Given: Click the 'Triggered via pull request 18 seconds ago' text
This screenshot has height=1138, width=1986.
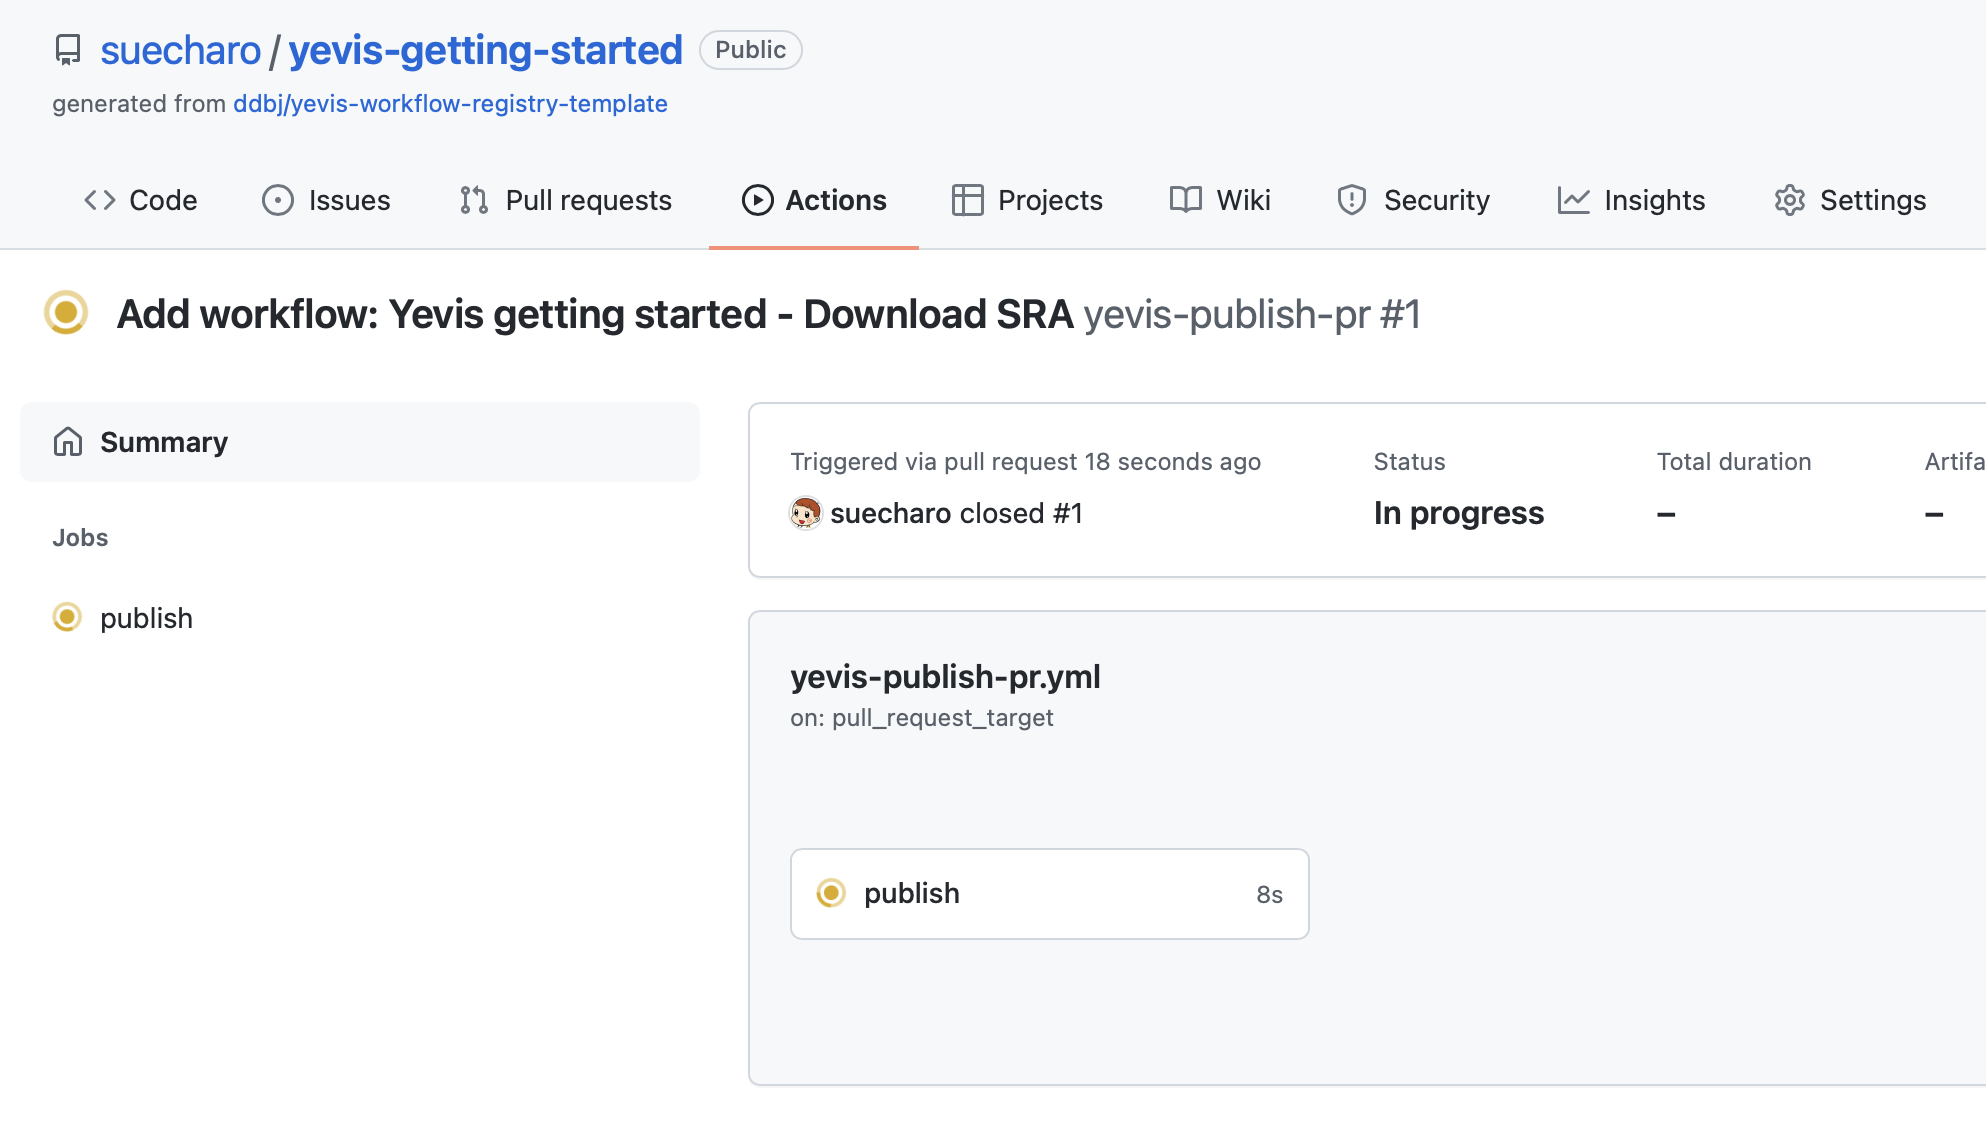Looking at the screenshot, I should tap(1025, 461).
